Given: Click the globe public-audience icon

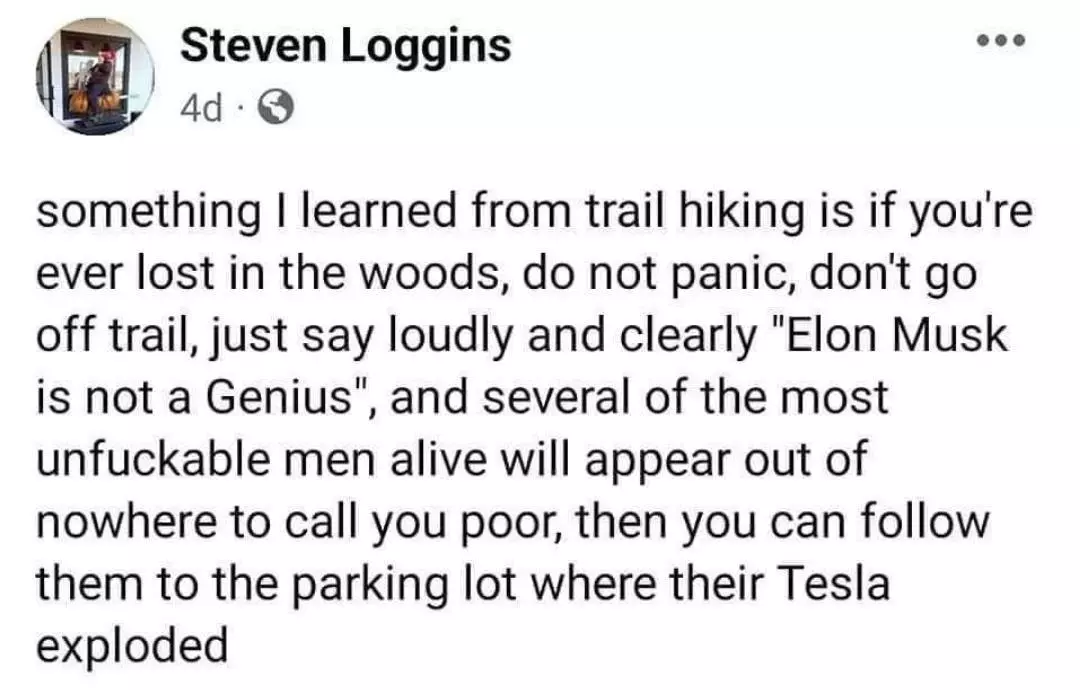Looking at the screenshot, I should pyautogui.click(x=276, y=106).
